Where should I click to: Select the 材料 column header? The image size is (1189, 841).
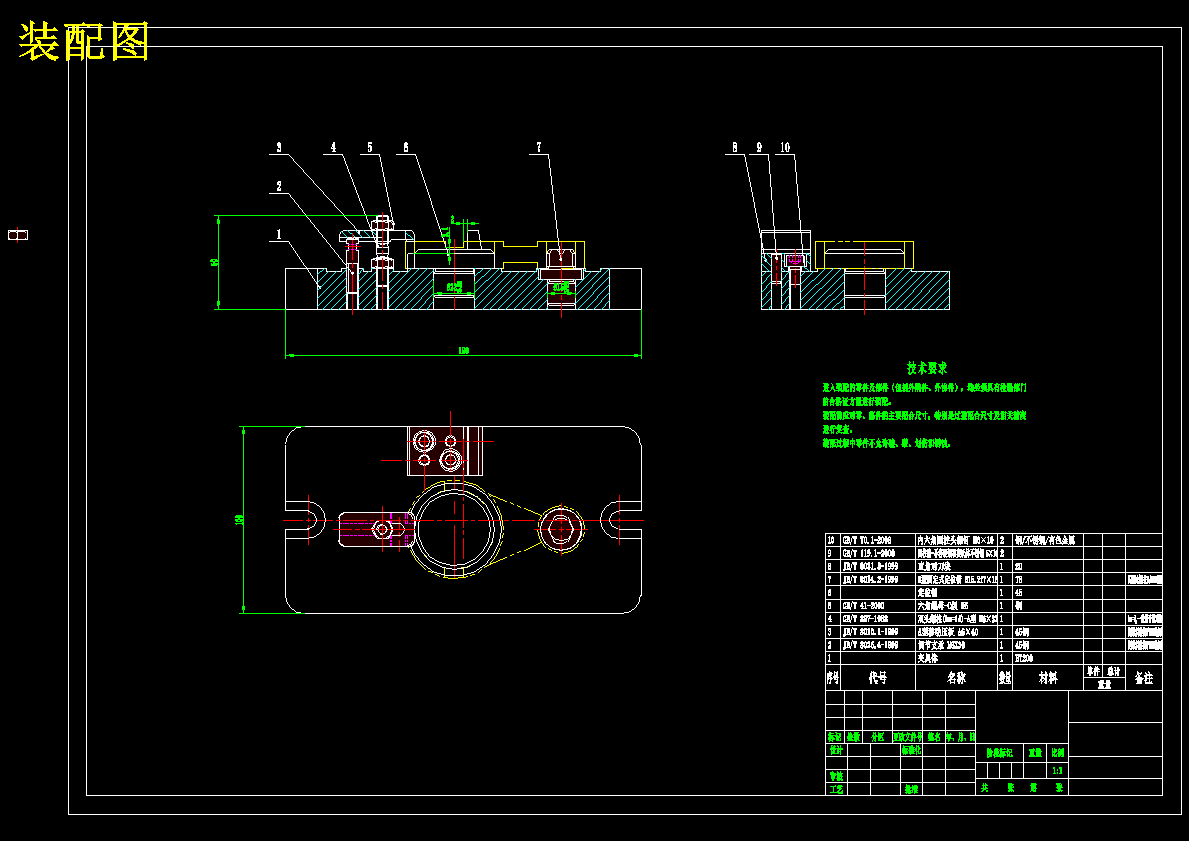[x=1048, y=678]
